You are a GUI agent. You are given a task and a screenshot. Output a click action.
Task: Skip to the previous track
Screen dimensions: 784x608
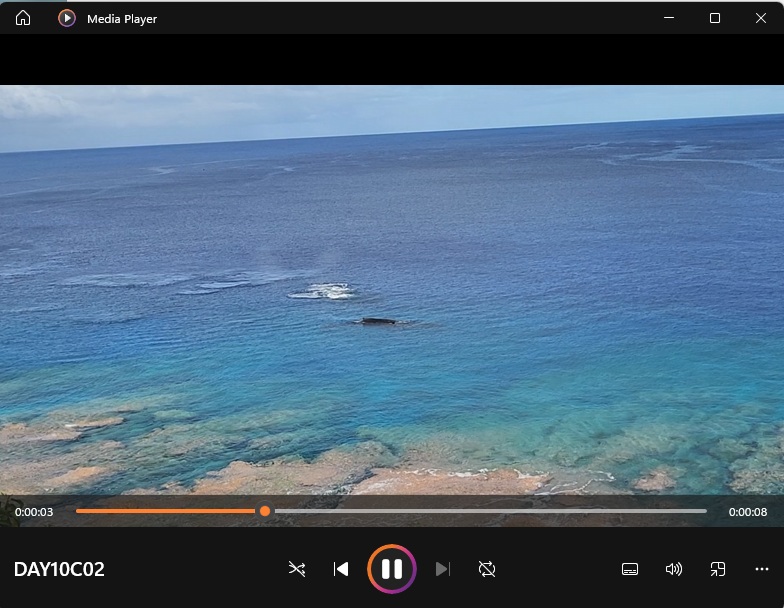[341, 569]
